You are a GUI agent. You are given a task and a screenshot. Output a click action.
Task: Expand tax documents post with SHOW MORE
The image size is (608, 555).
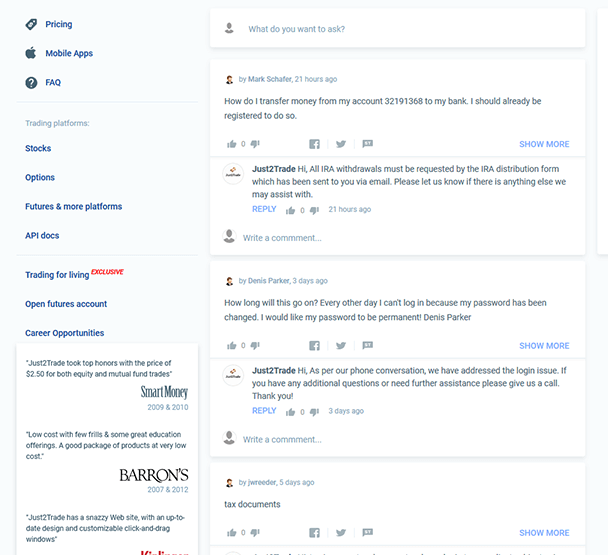[x=544, y=533]
